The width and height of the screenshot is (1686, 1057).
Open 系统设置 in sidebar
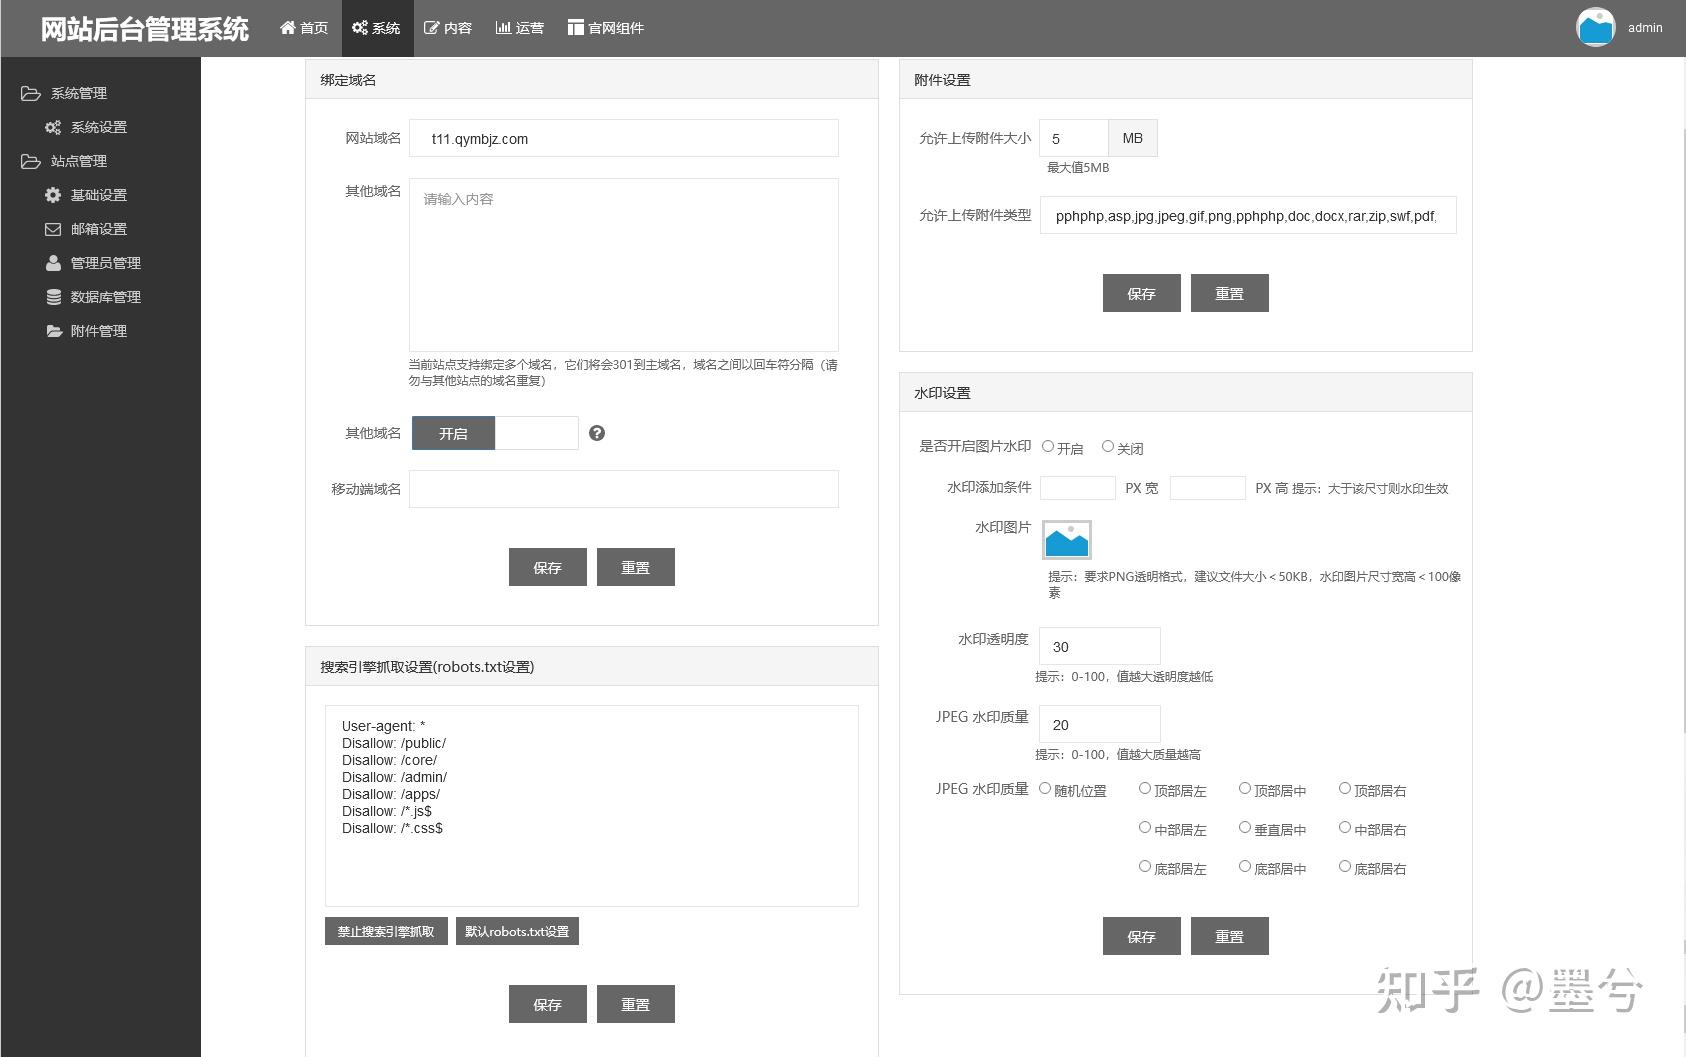(x=86, y=127)
